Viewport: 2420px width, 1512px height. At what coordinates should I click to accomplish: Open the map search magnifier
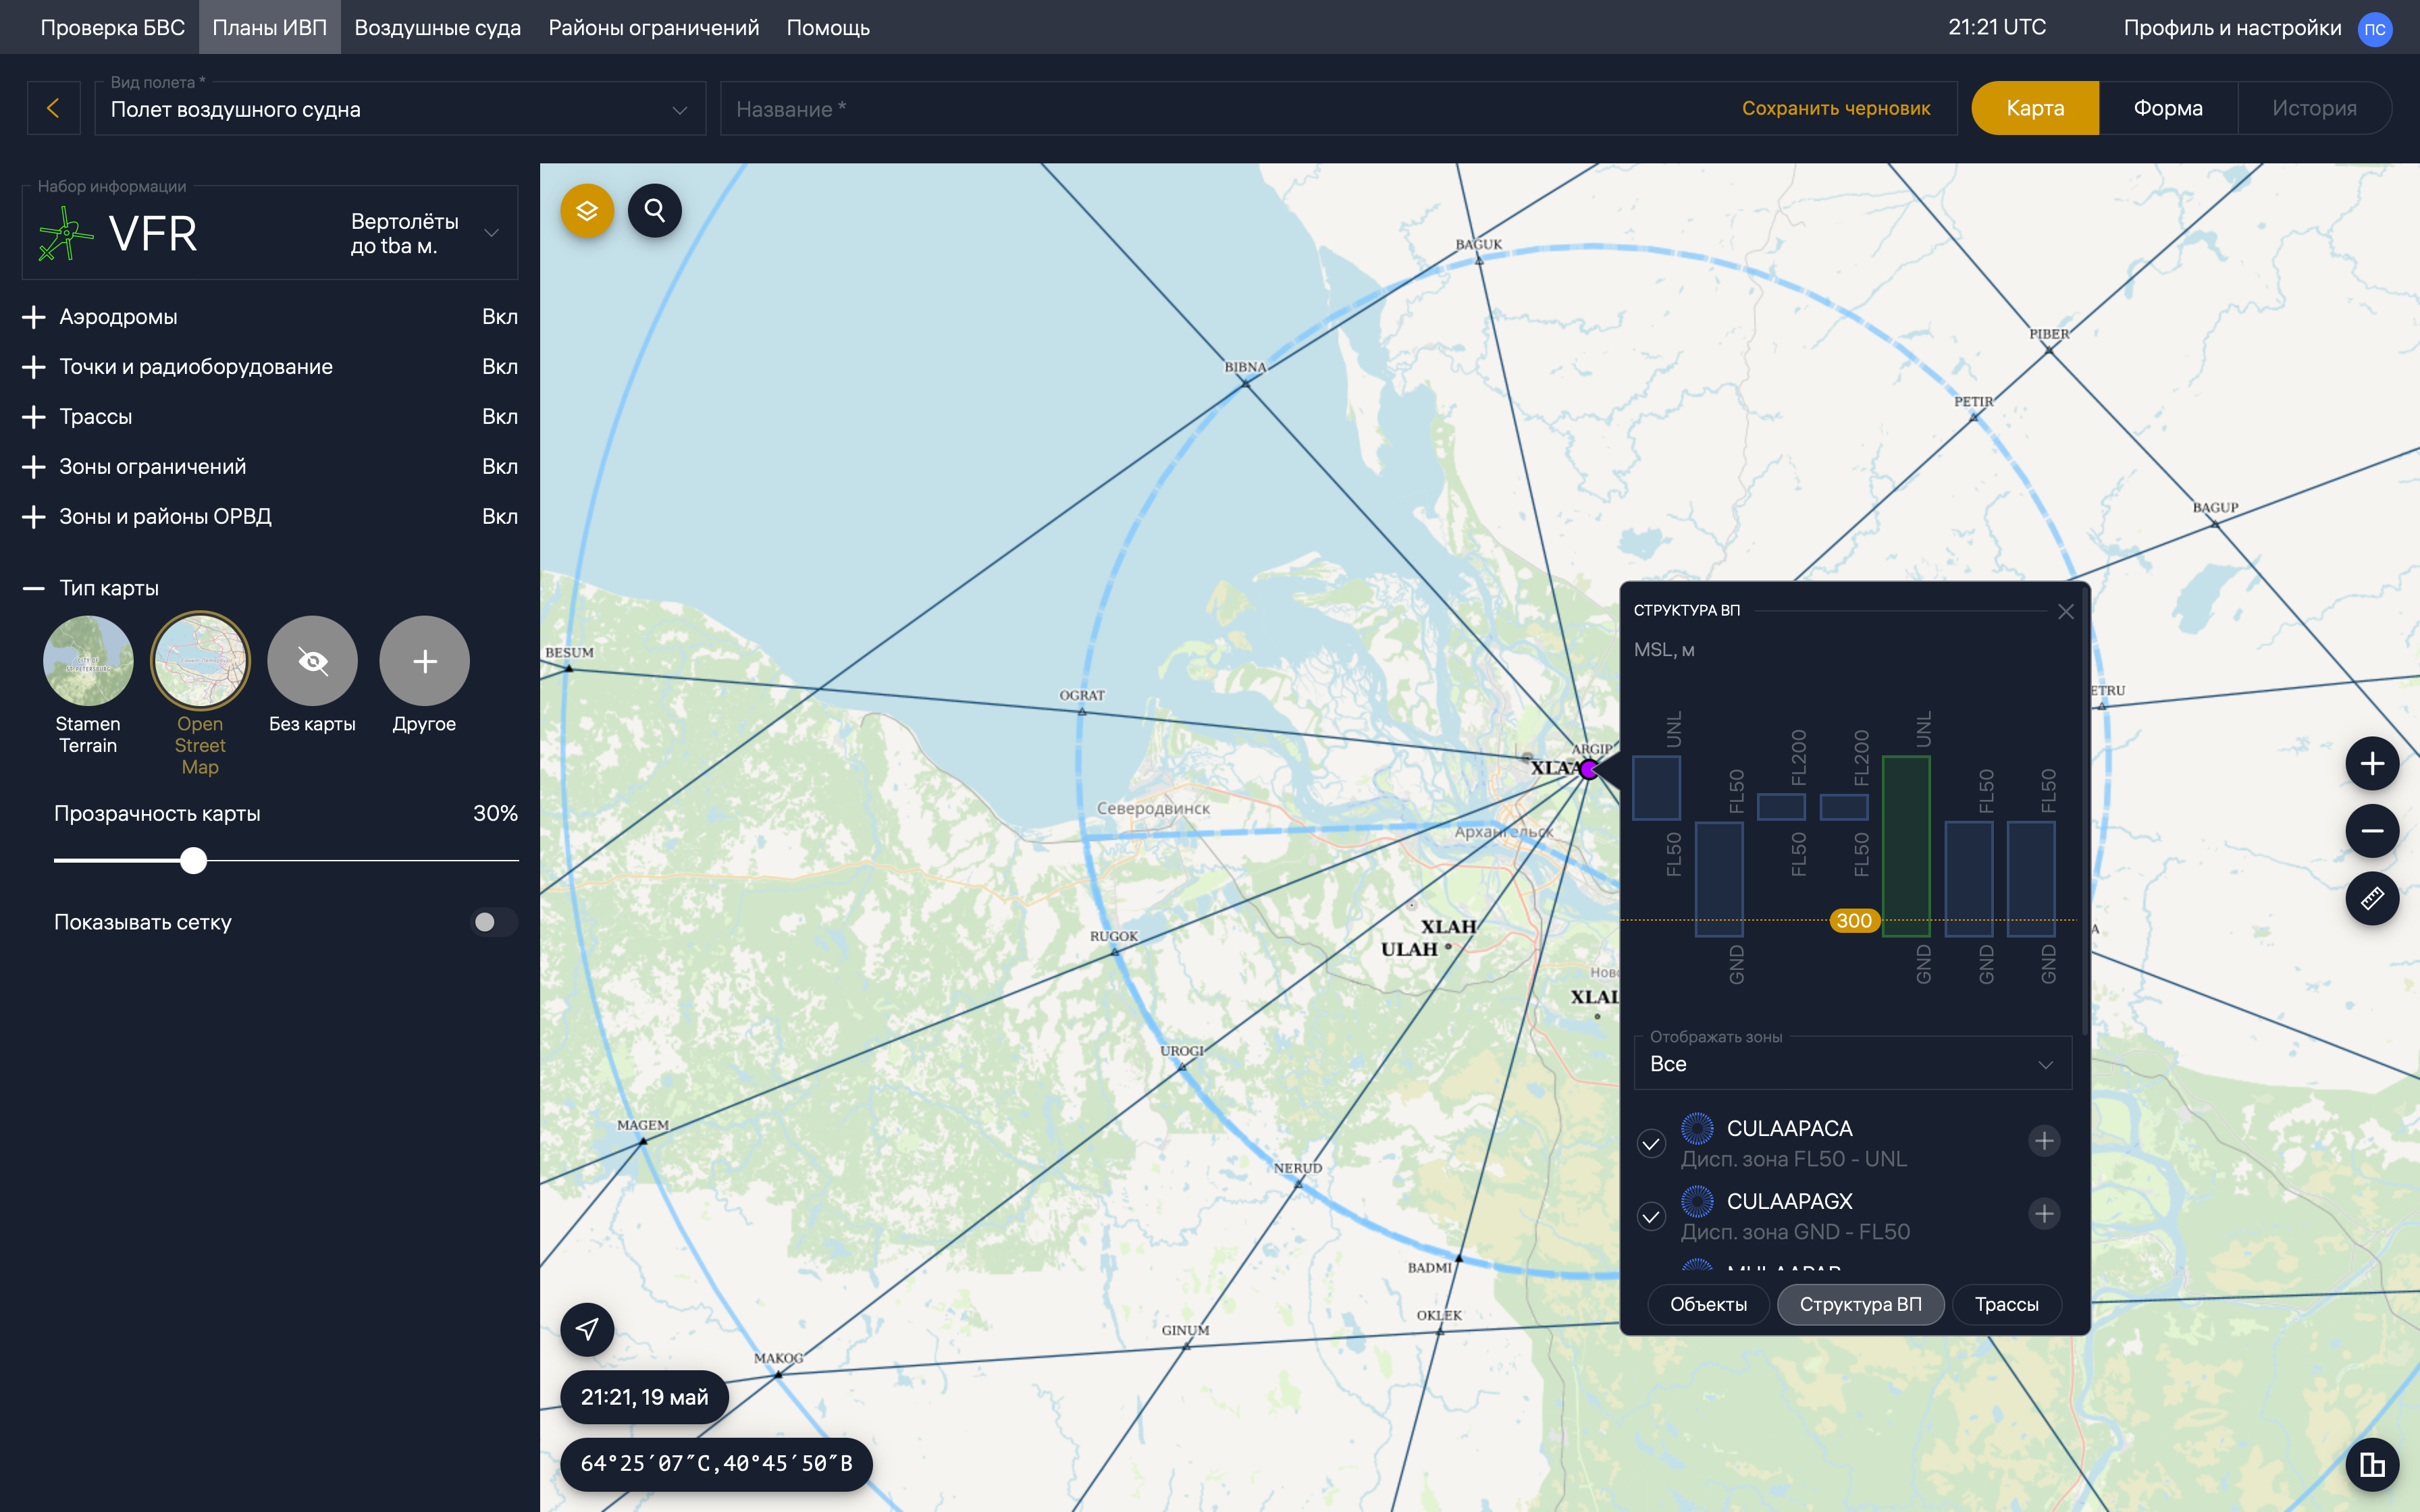tap(655, 211)
